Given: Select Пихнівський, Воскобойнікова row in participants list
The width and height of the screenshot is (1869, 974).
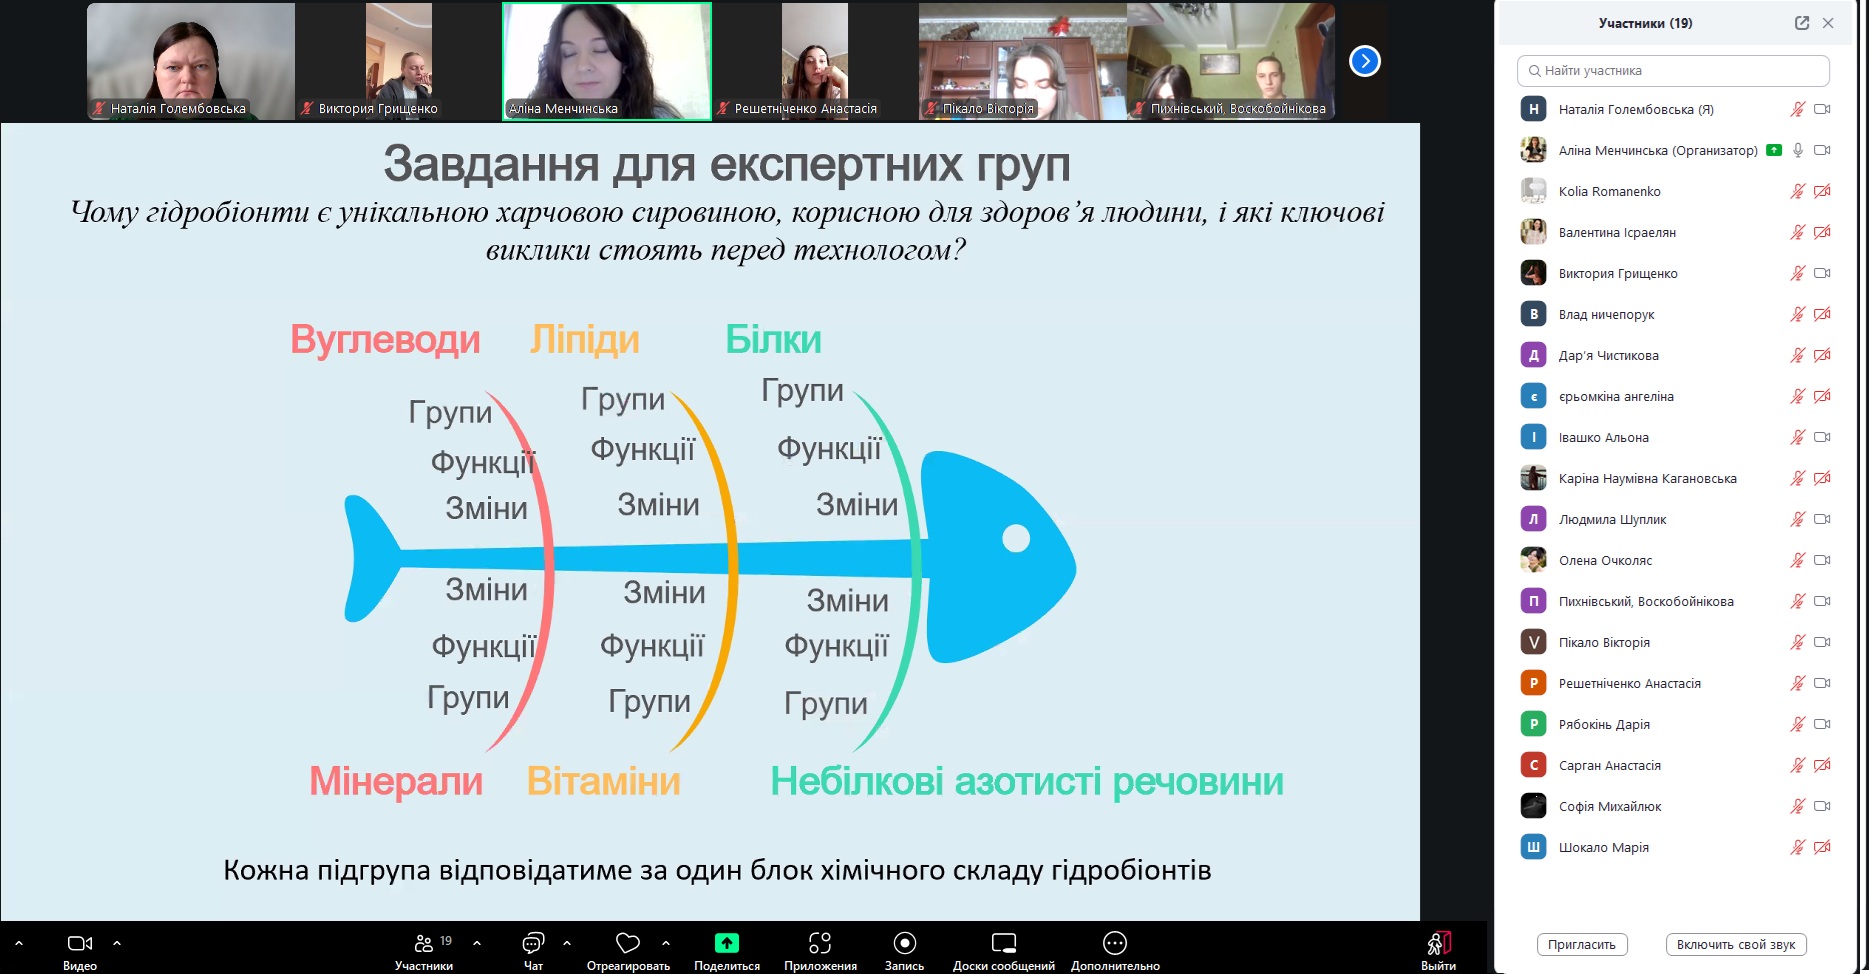Looking at the screenshot, I should point(1676,601).
